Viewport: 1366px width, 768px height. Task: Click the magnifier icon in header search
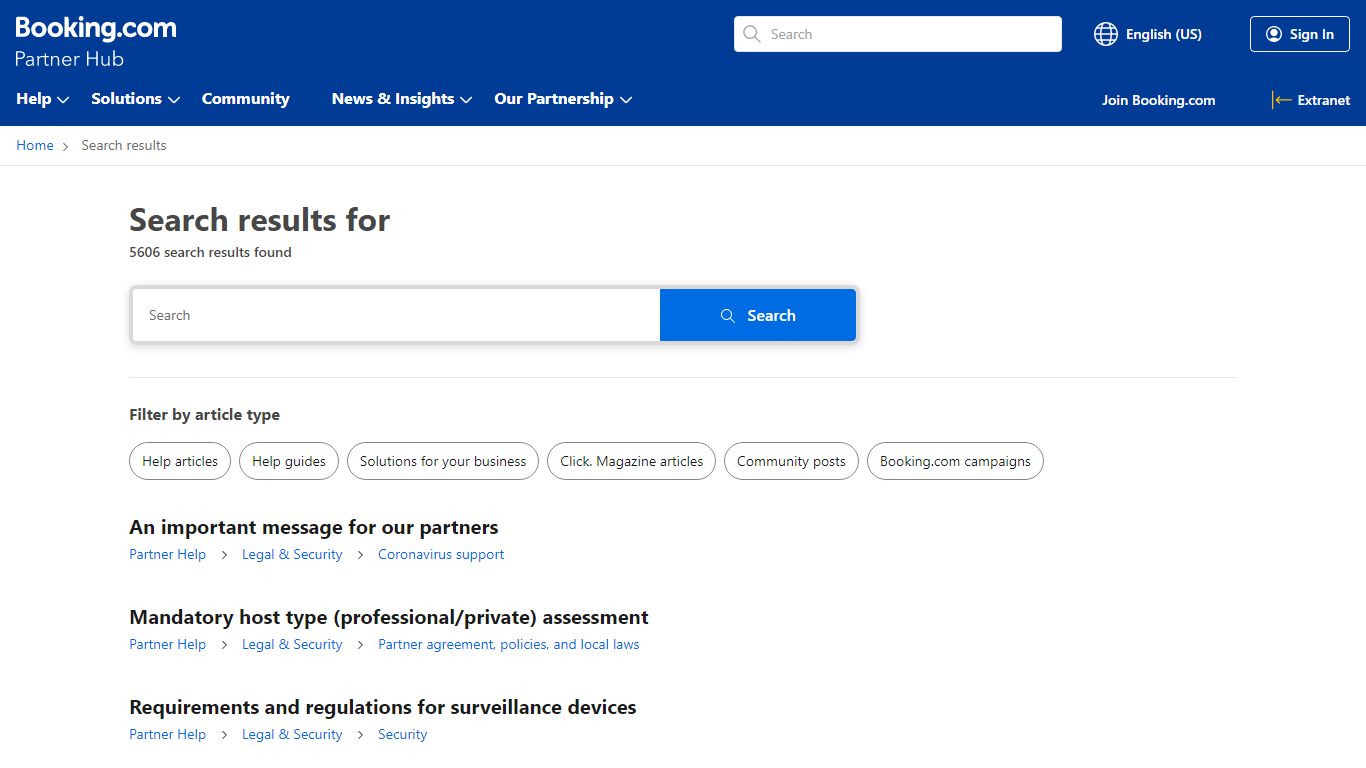pos(752,34)
